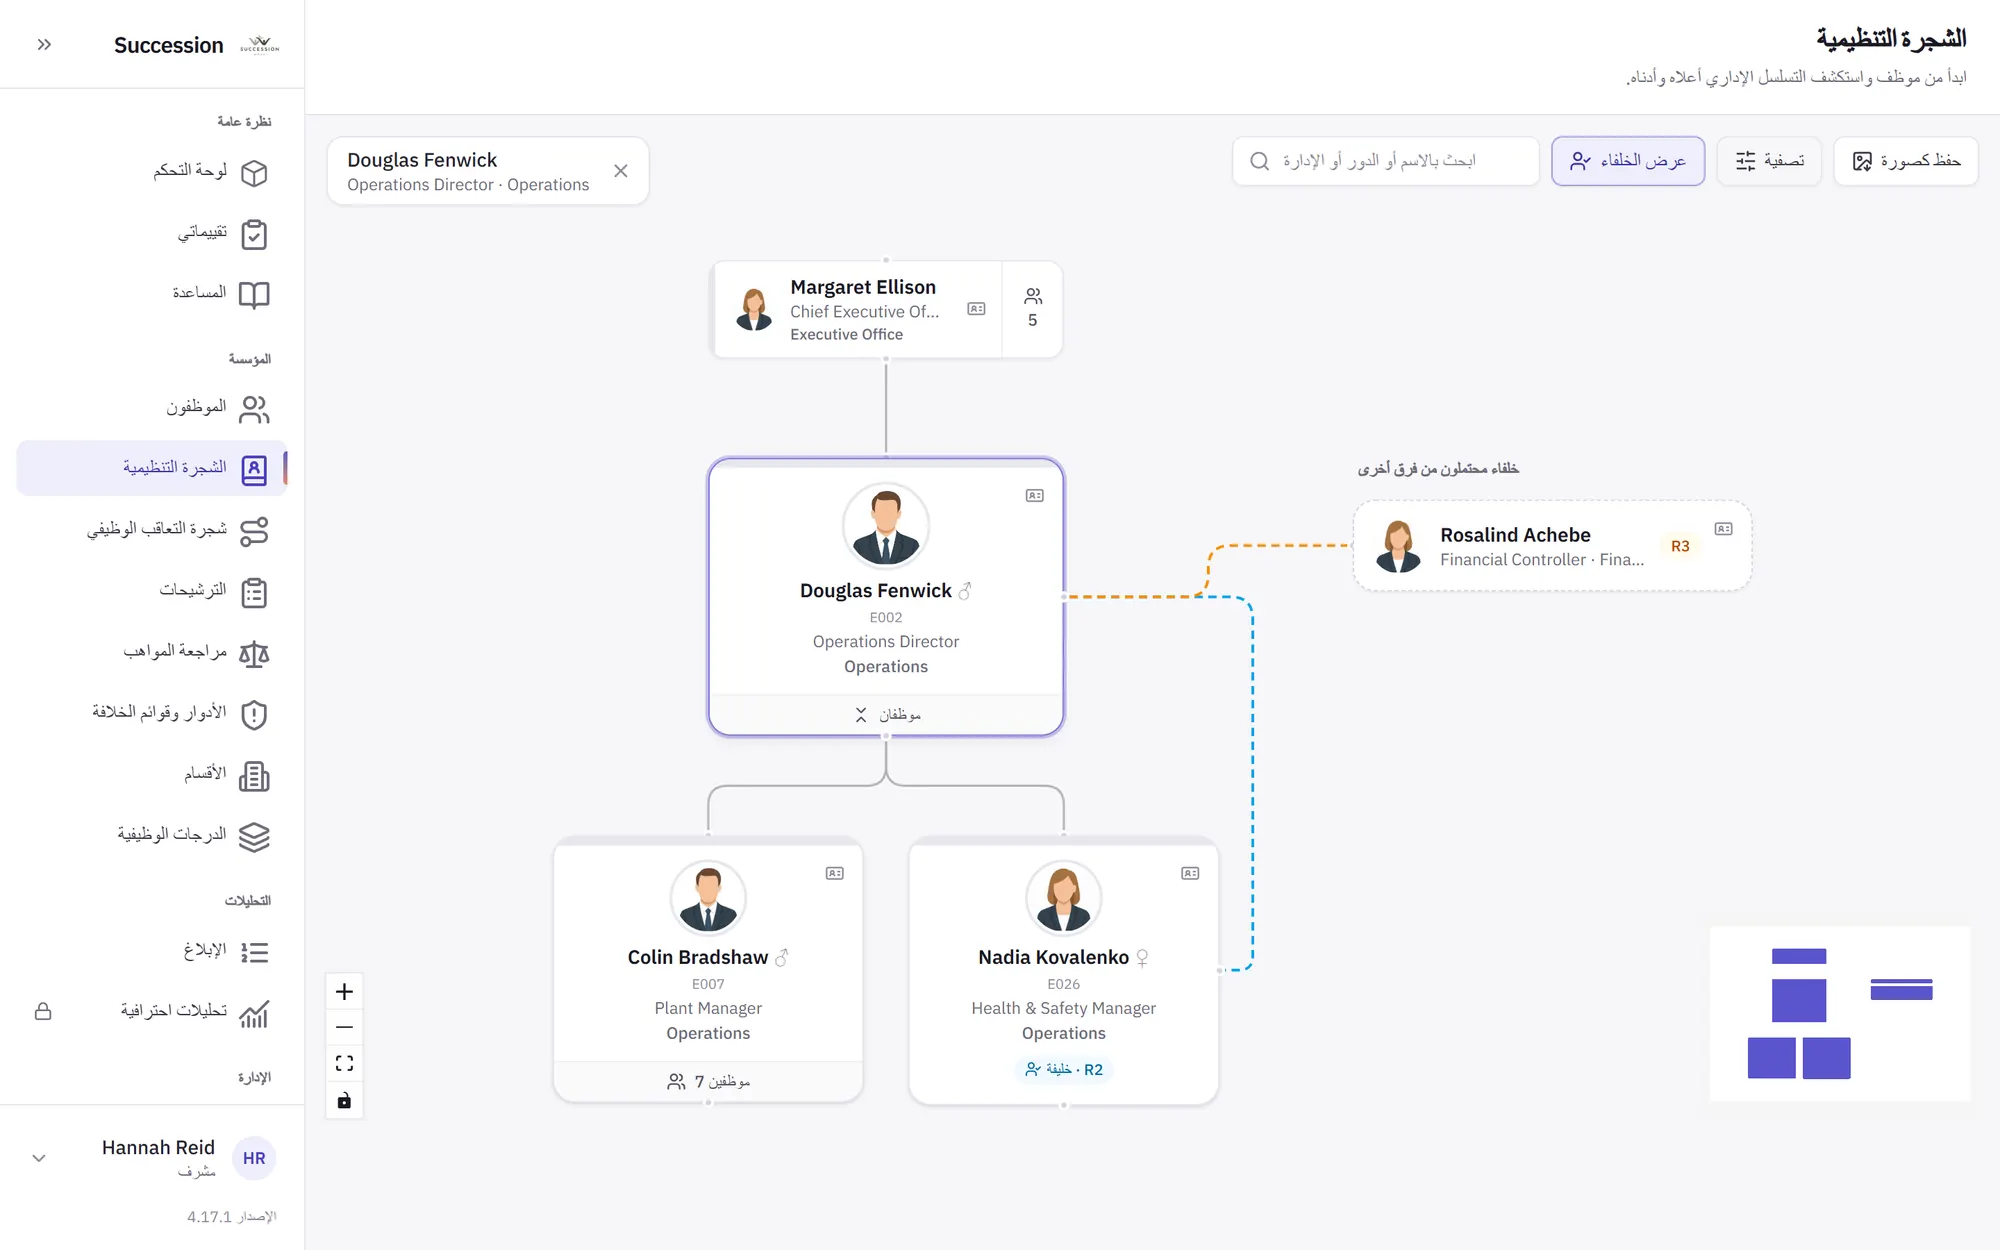Expand Margaret Ellison's 5 direct reports
Image resolution: width=2000 pixels, height=1250 pixels.
1032,309
